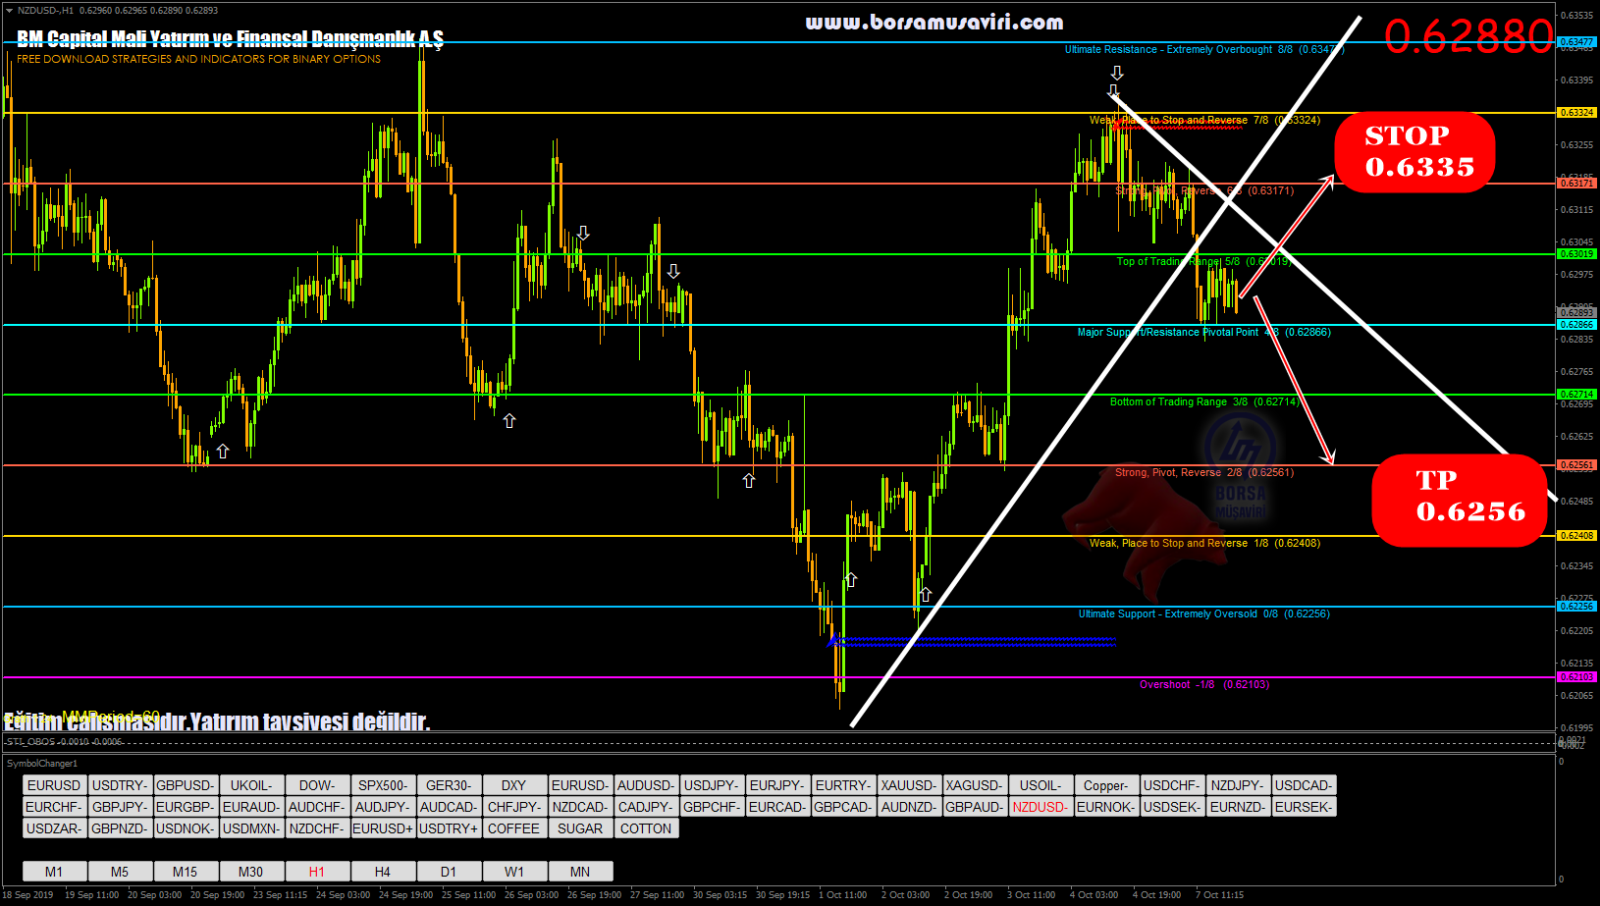The width and height of the screenshot is (1600, 906).
Task: Open the XAUUSD- gold symbol chart
Action: pos(908,785)
